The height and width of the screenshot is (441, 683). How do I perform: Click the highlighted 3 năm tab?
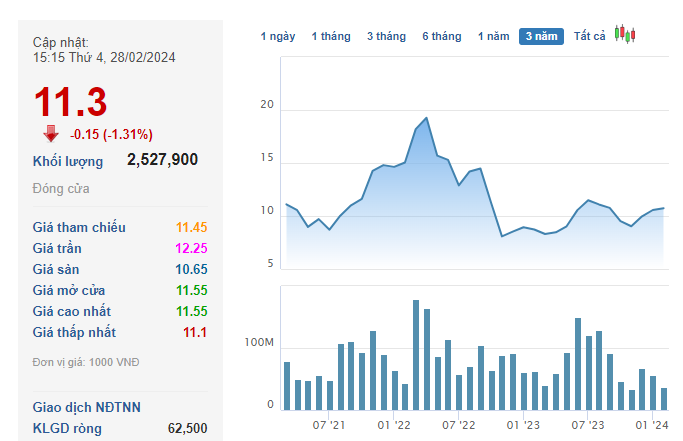(541, 37)
